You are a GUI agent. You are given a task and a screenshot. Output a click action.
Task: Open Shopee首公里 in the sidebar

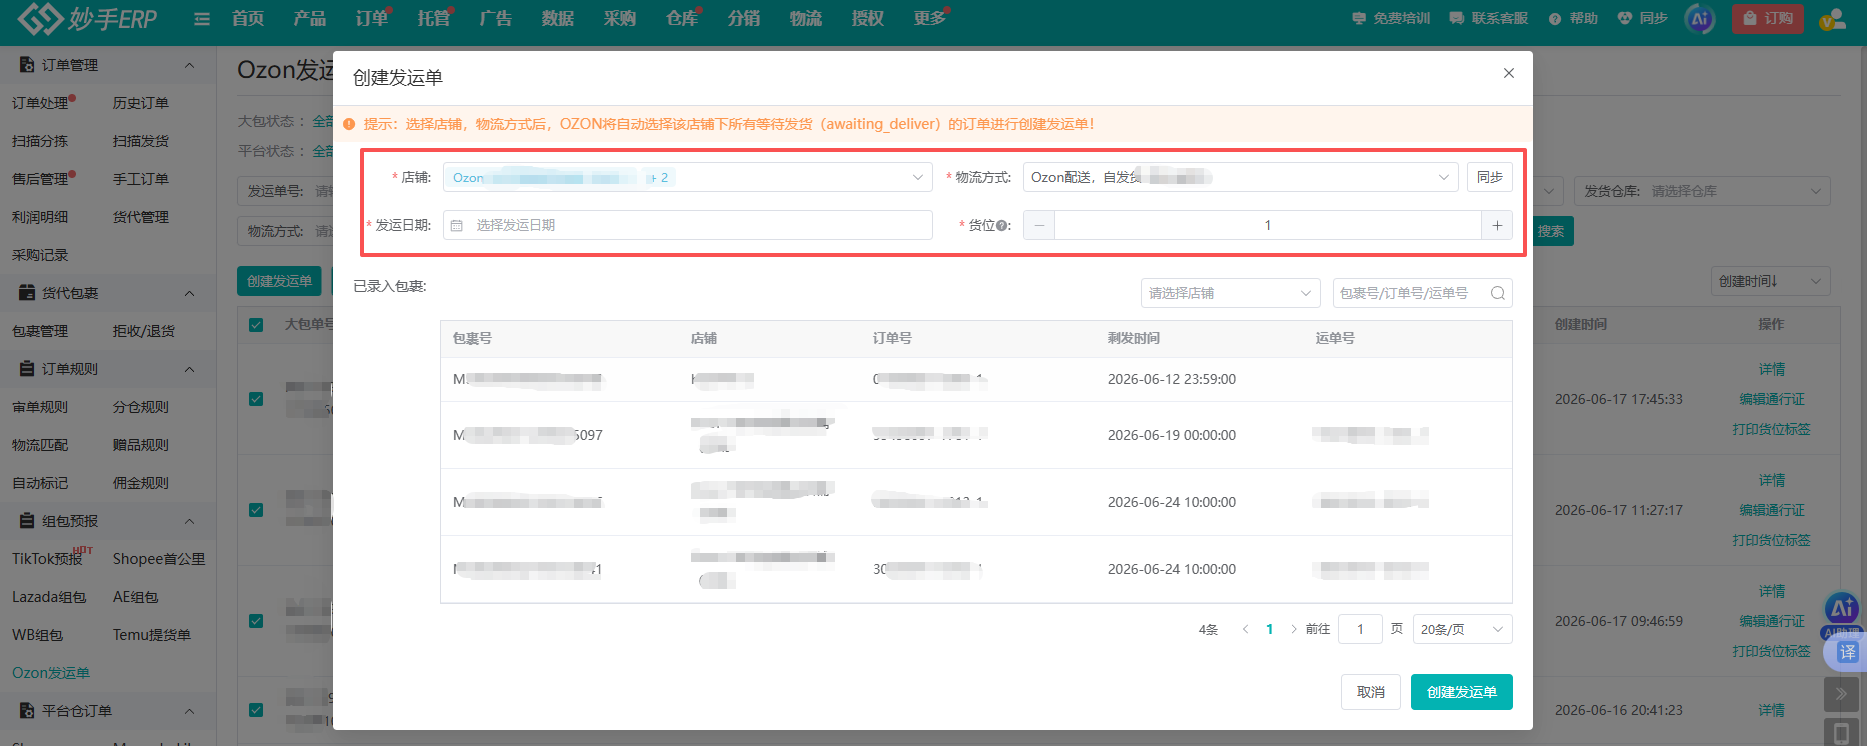[x=159, y=559]
